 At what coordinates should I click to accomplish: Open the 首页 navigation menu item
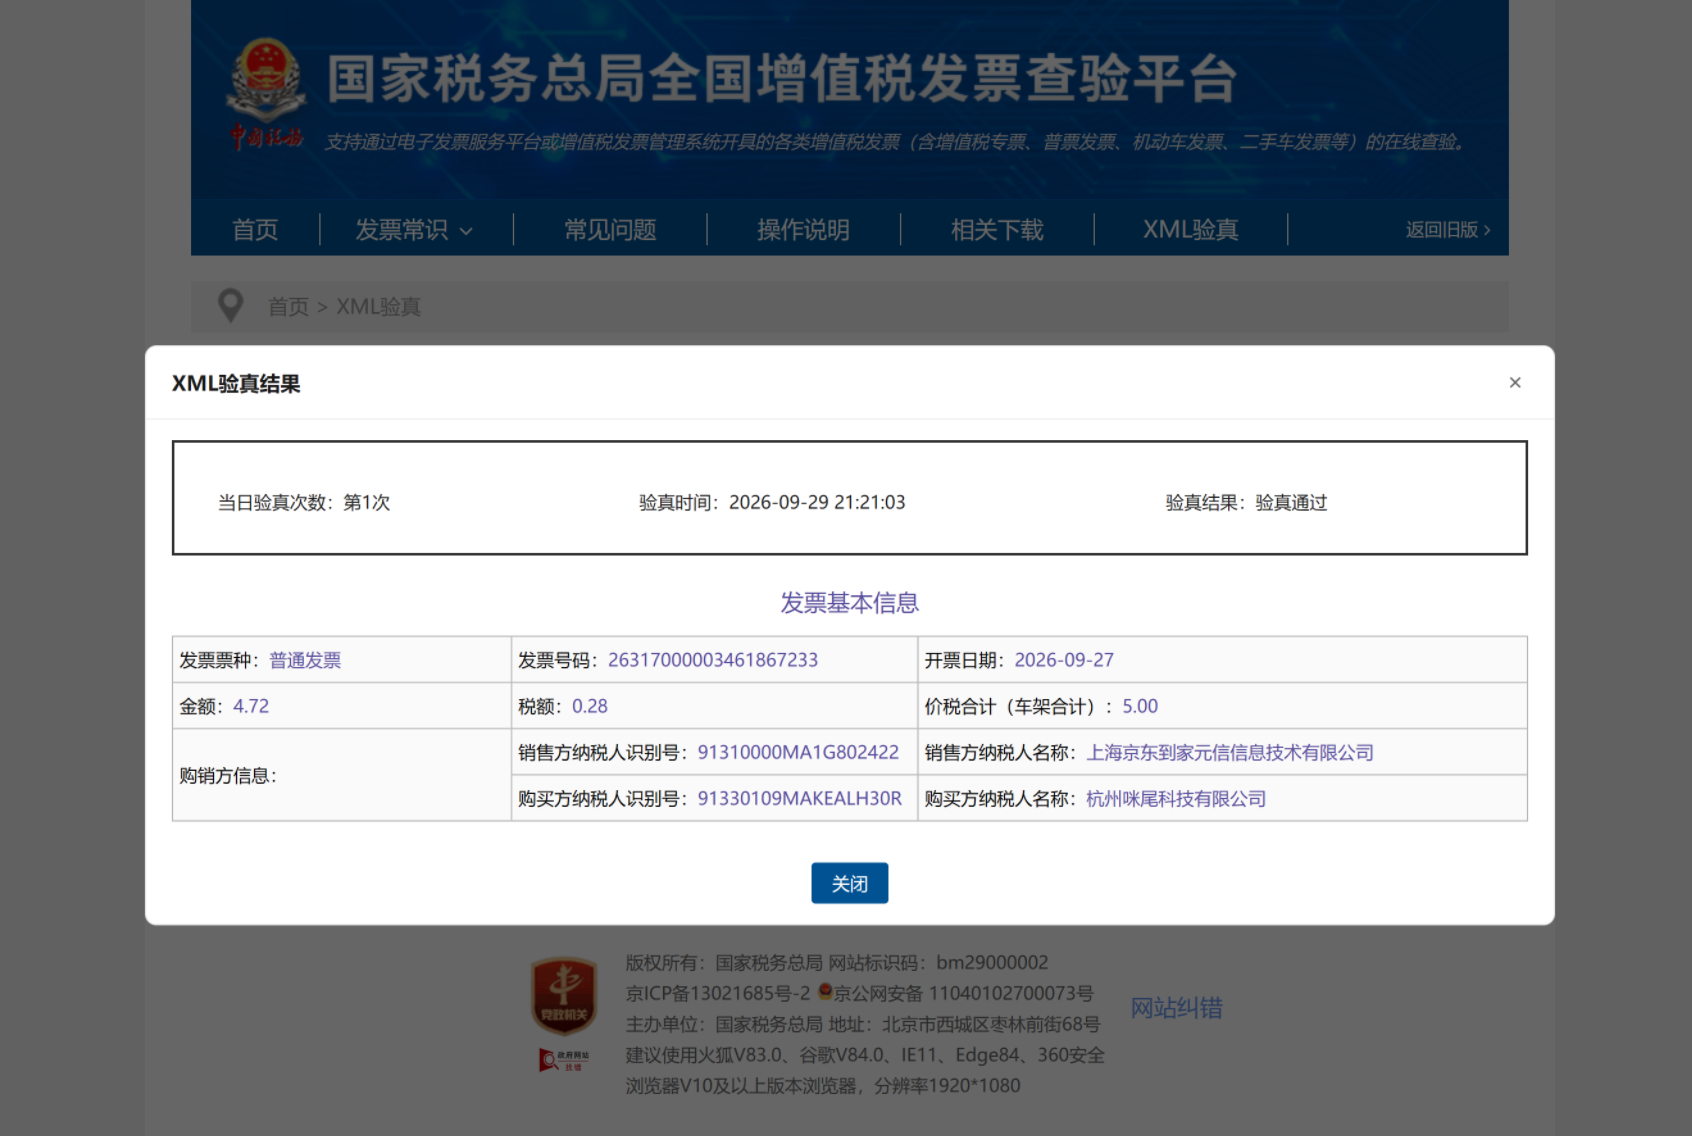point(255,229)
